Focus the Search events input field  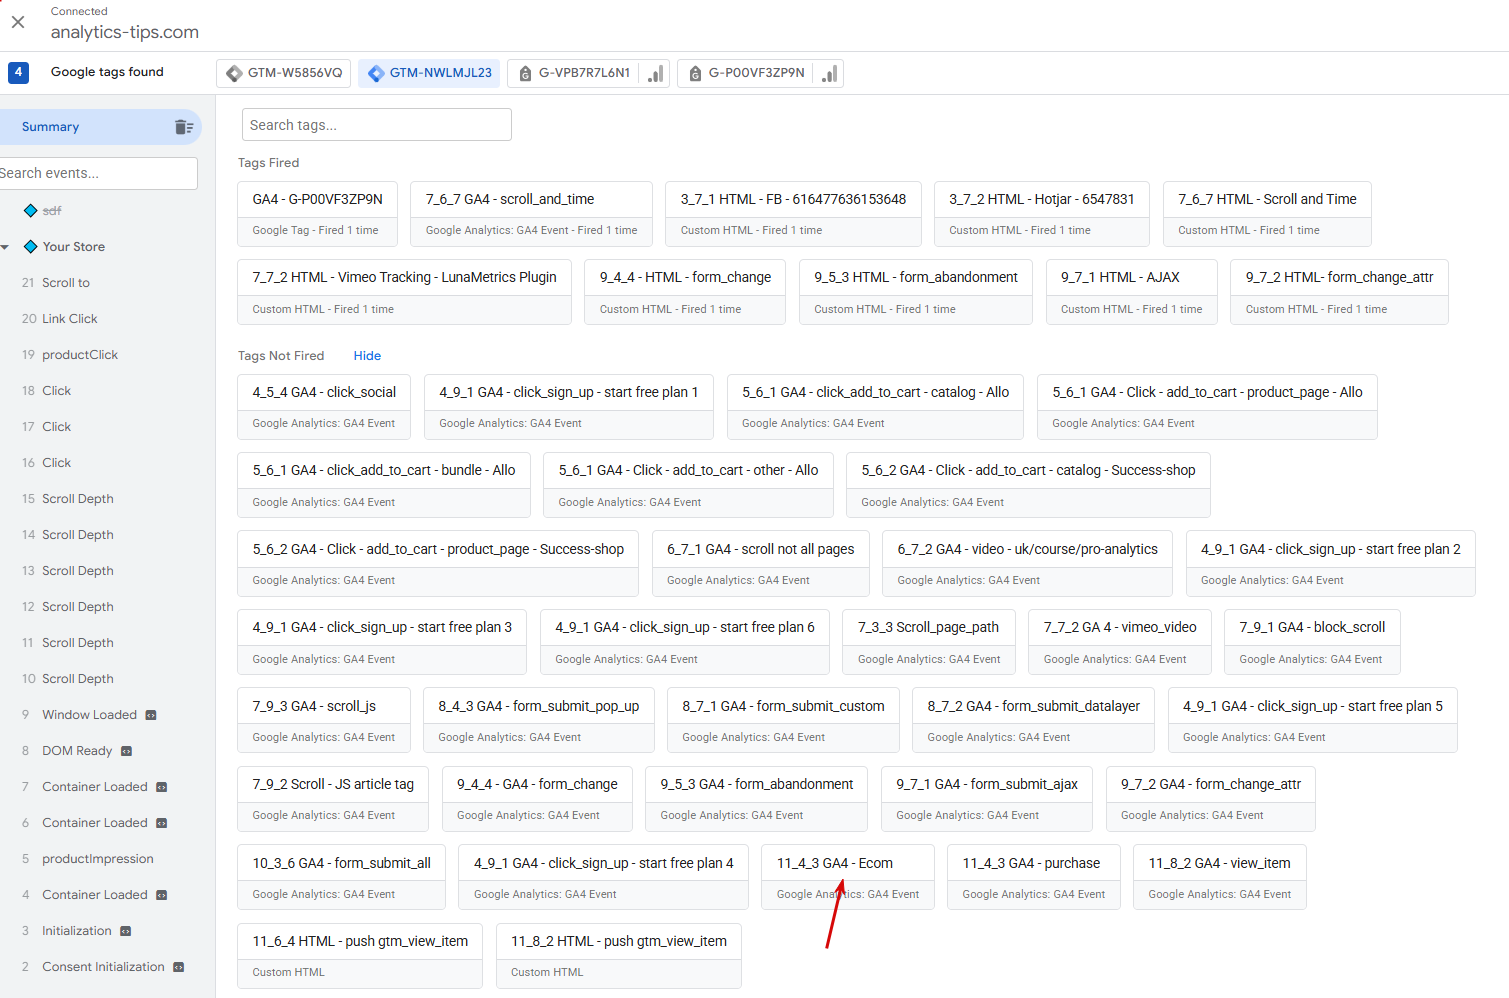[98, 173]
